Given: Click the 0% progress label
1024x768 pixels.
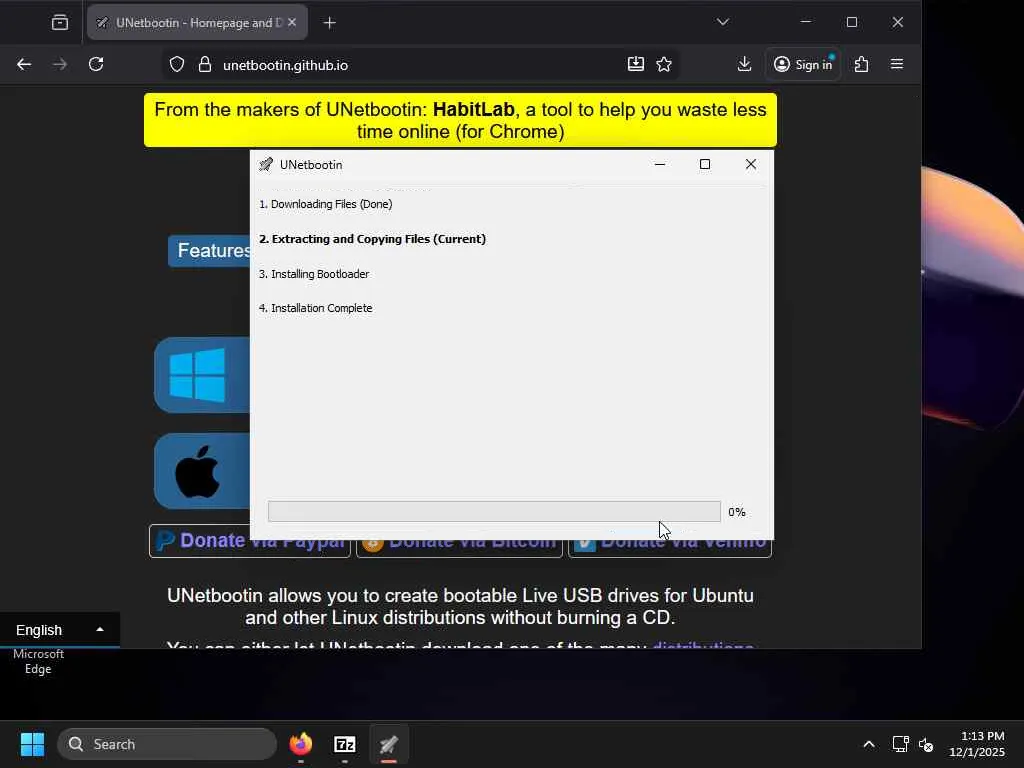Looking at the screenshot, I should [737, 512].
